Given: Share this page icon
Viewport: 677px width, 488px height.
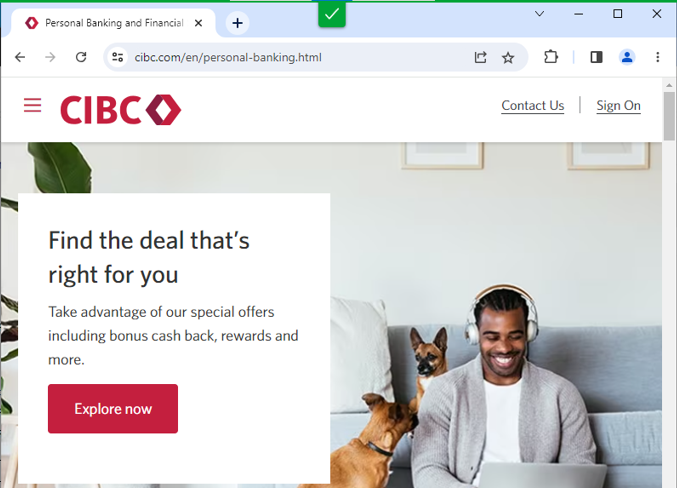Looking at the screenshot, I should pos(481,57).
